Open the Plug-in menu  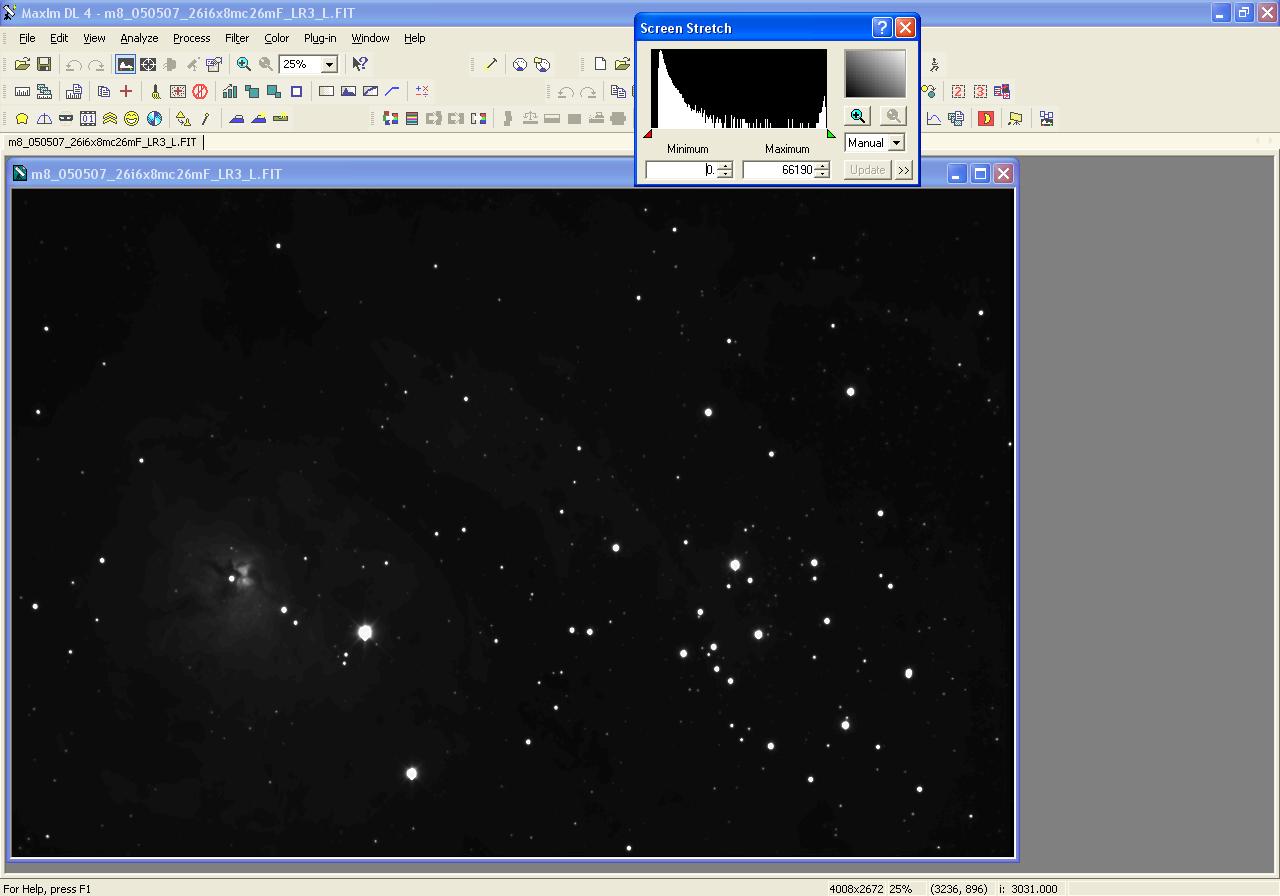(x=319, y=38)
